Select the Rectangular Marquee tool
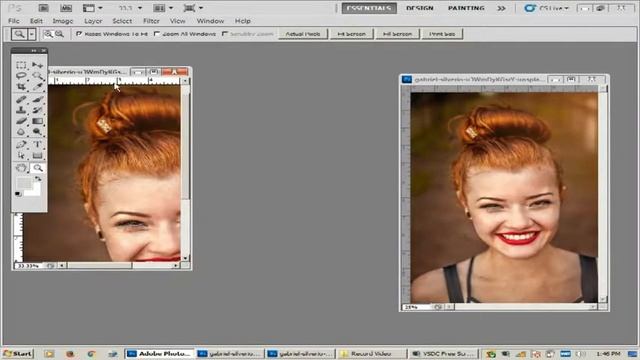640x360 pixels. click(21, 65)
